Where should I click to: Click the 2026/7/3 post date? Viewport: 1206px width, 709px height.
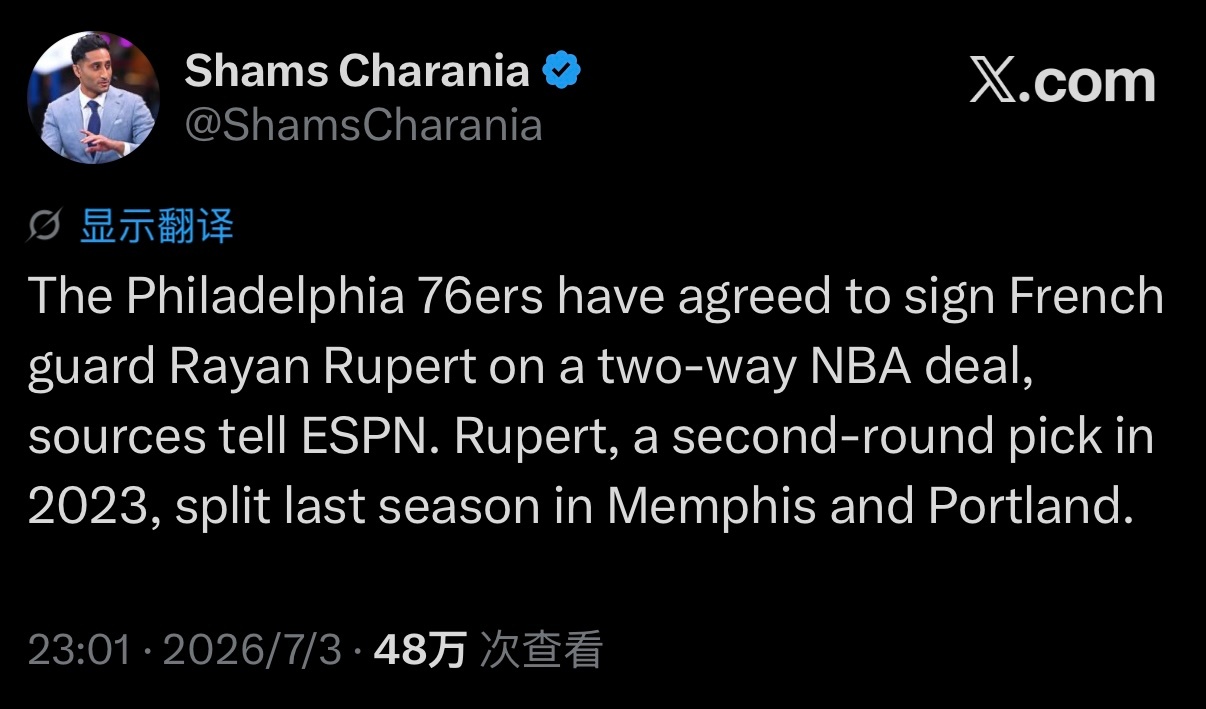click(252, 651)
